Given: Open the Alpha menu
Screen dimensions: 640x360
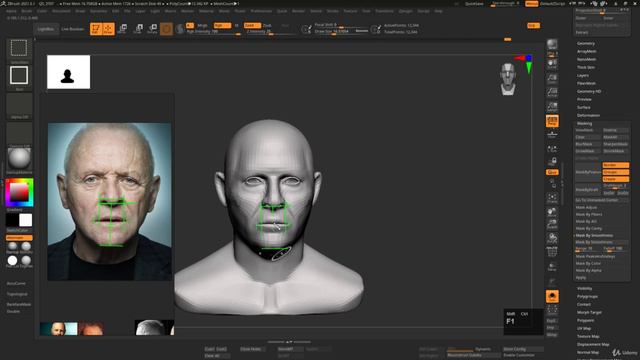Looking at the screenshot, I should [x=11, y=11].
